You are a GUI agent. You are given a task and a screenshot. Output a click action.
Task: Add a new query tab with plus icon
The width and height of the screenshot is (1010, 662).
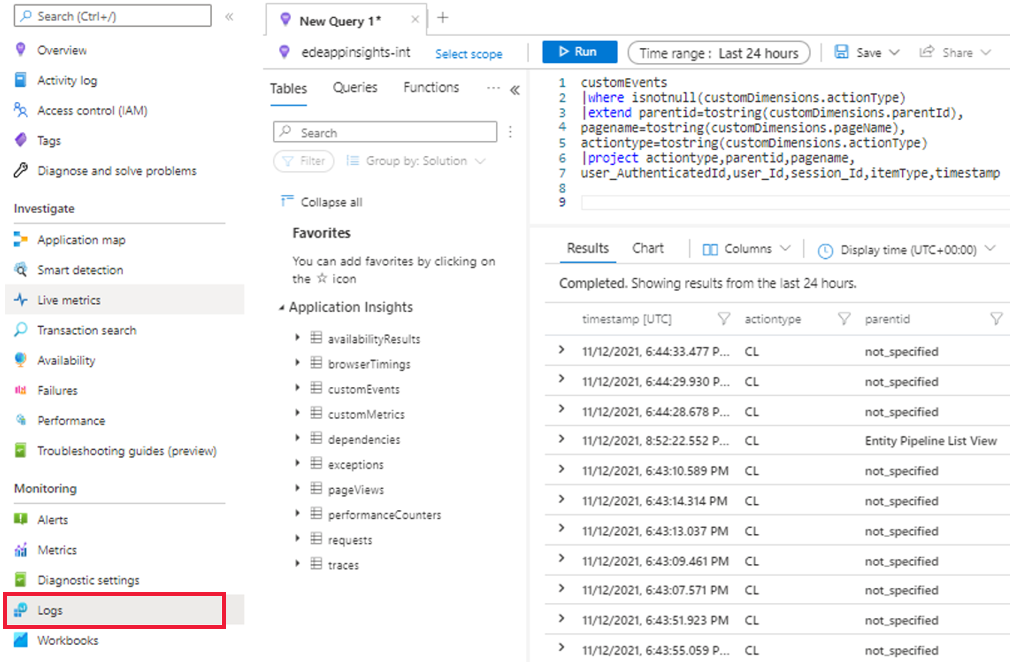[x=443, y=18]
